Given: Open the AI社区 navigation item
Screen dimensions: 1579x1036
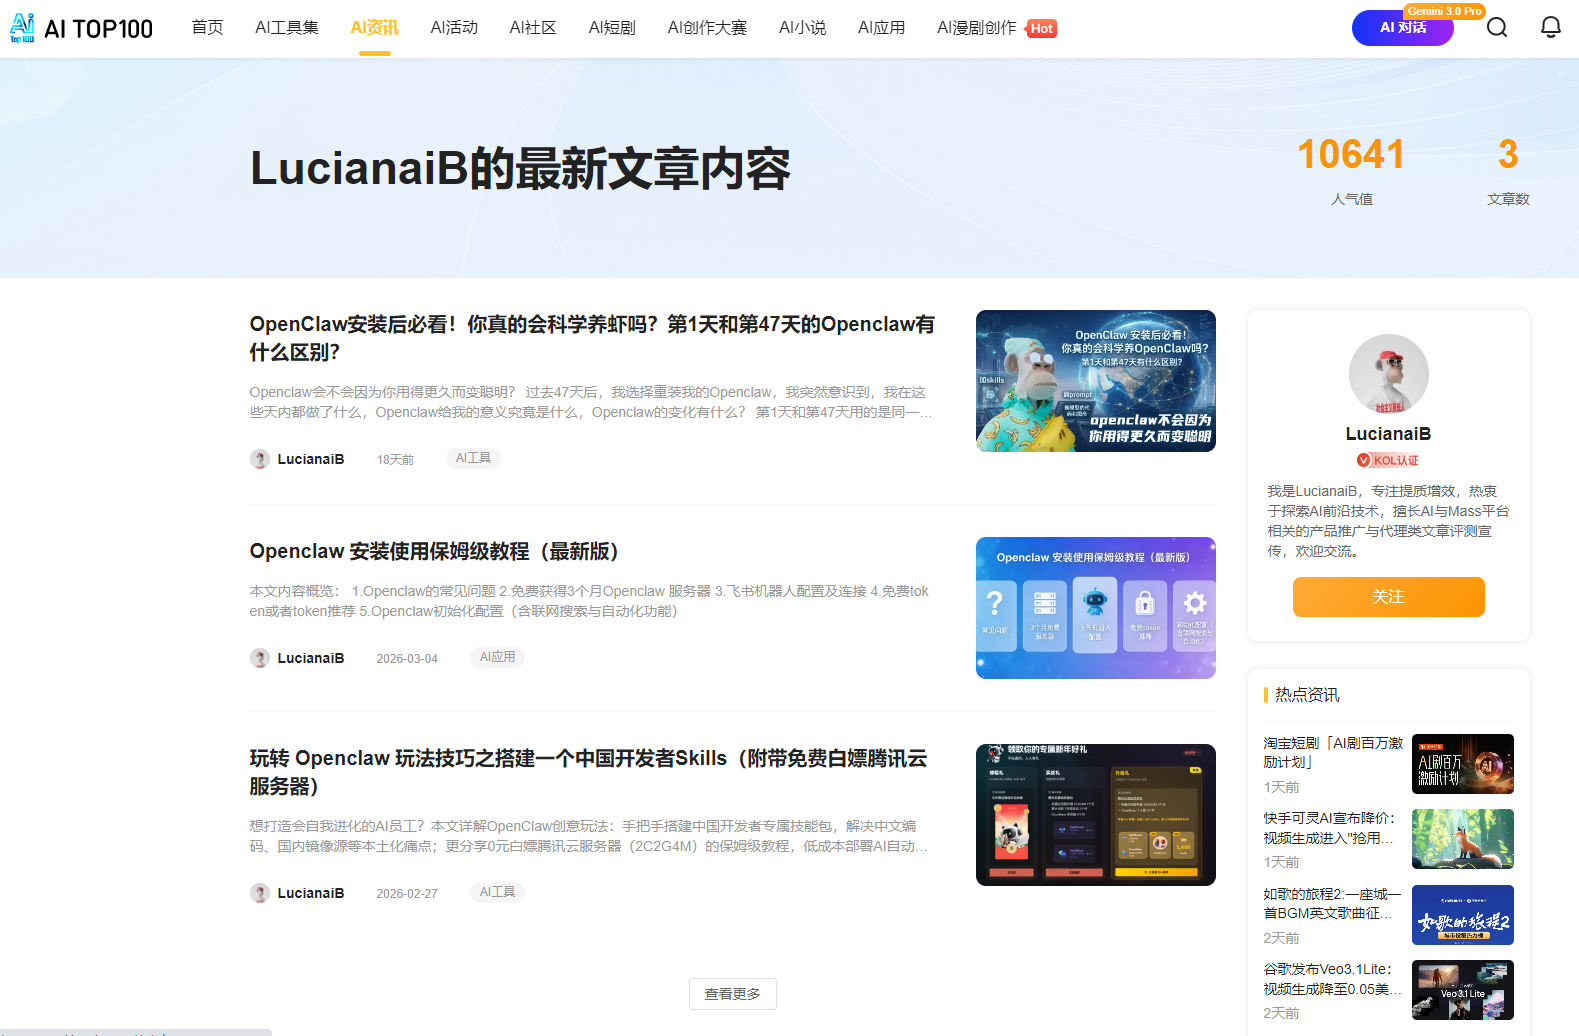Looking at the screenshot, I should point(532,28).
